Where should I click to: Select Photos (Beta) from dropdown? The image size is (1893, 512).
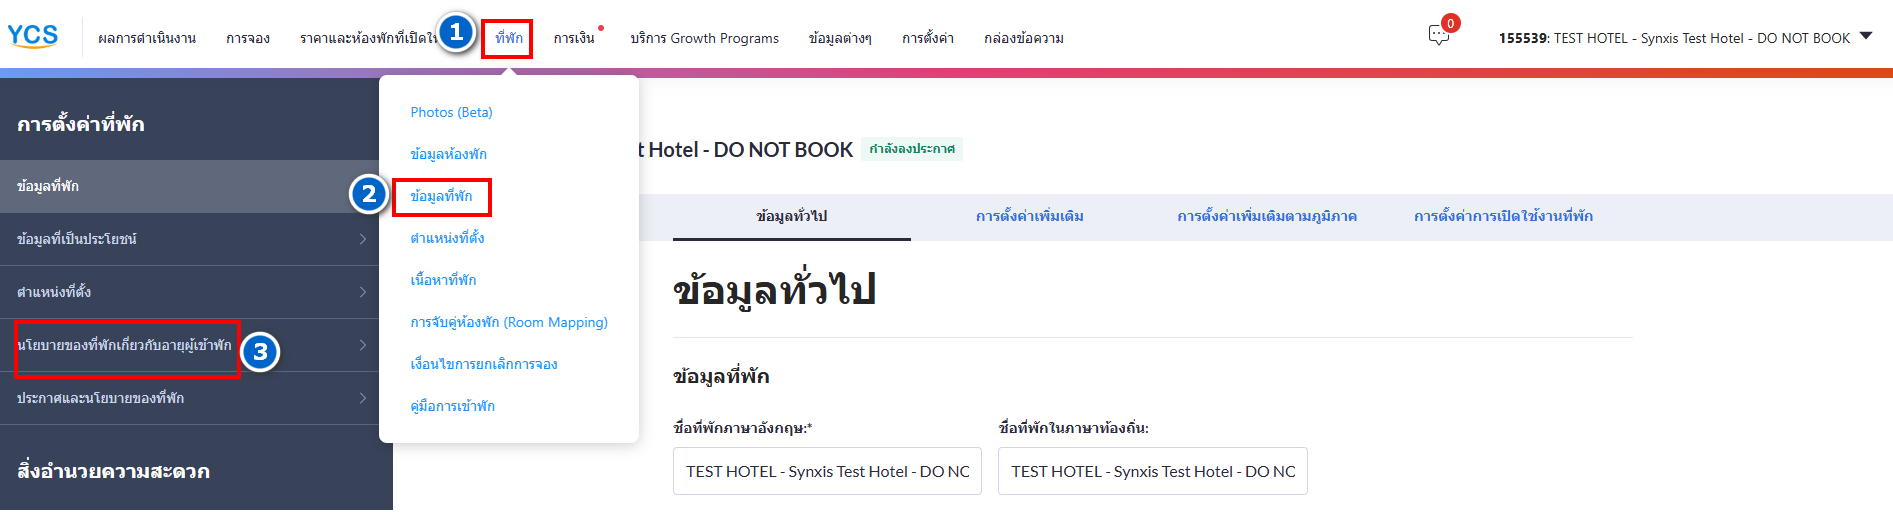451,112
